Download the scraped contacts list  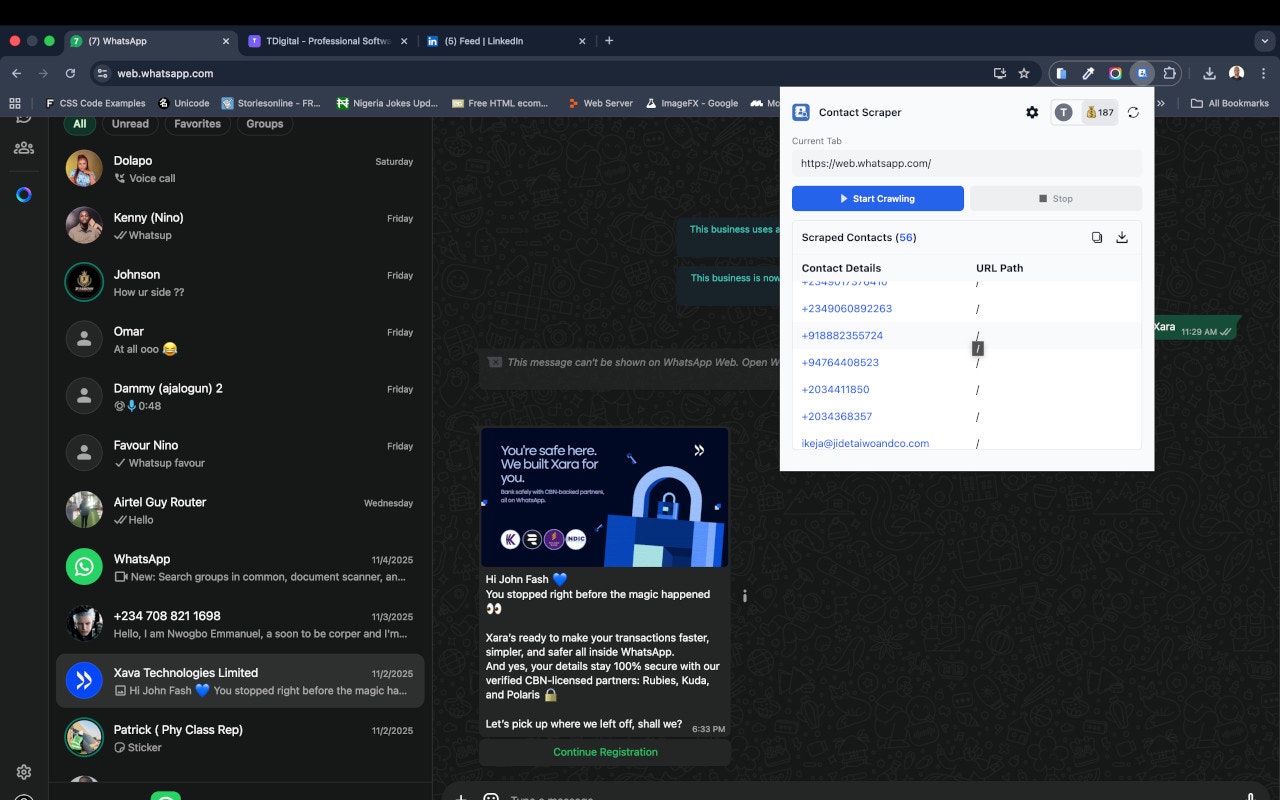pos(1122,237)
